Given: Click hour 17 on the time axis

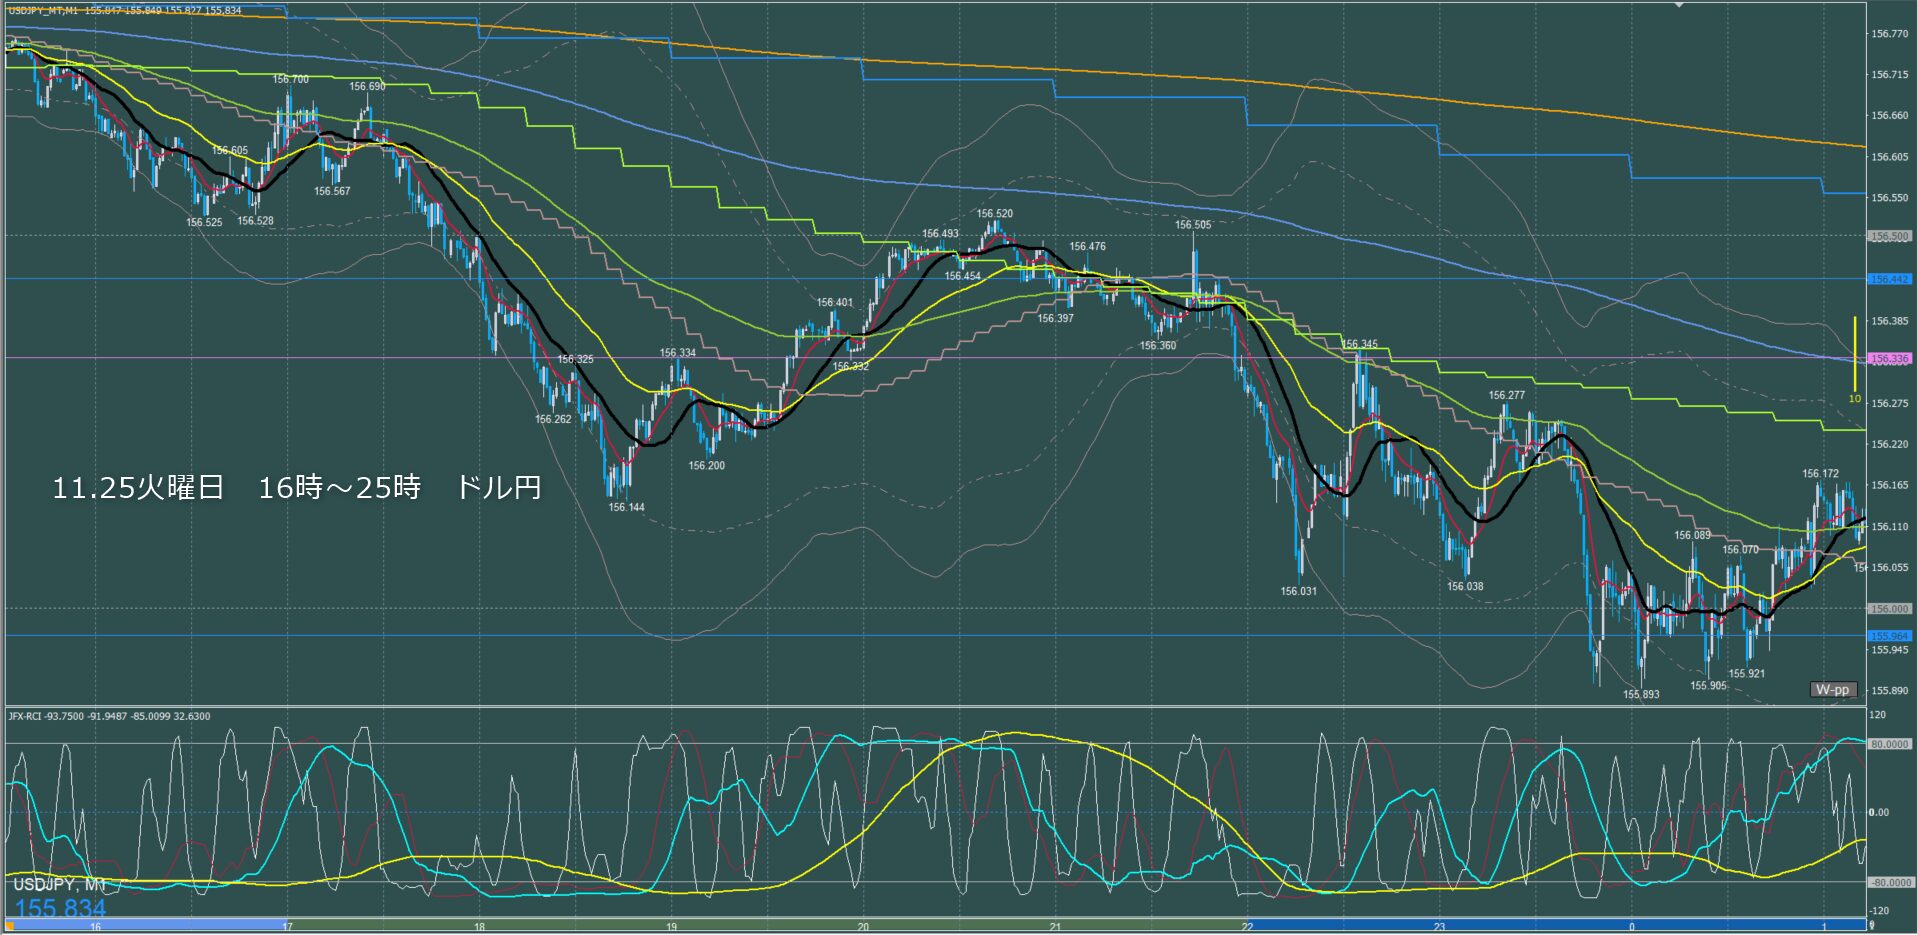Looking at the screenshot, I should pyautogui.click(x=287, y=927).
